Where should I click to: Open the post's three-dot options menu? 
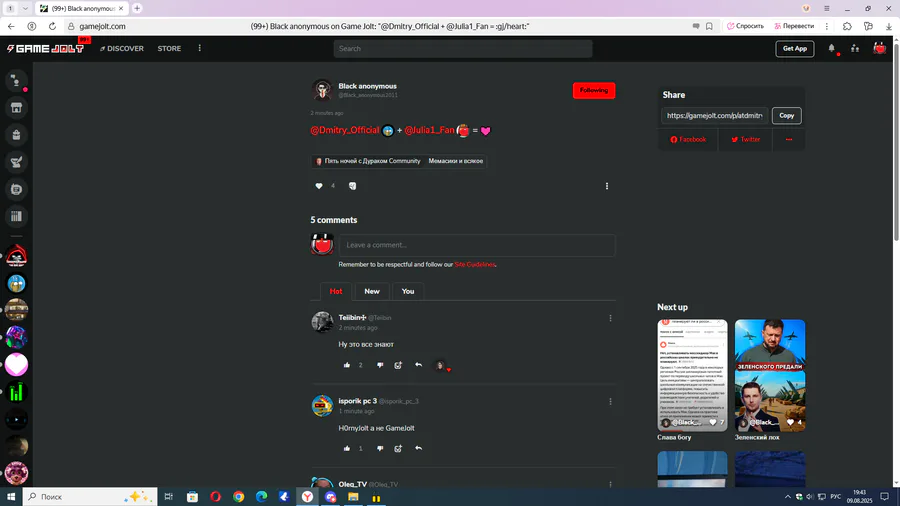[607, 186]
